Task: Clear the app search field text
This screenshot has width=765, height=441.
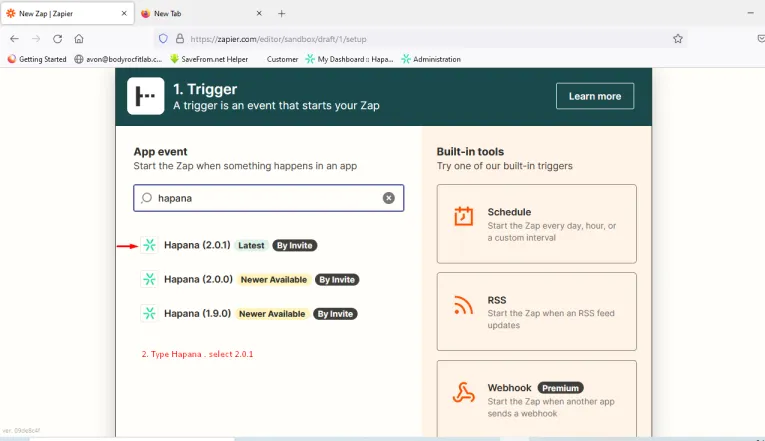Action: (x=389, y=198)
